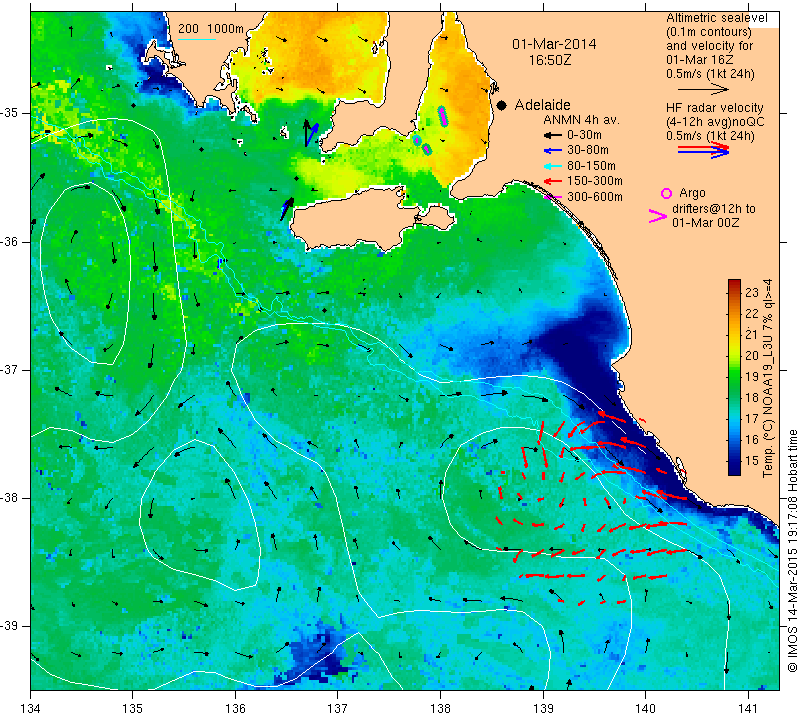Click the 300-600m magenta arrow legend symbol
This screenshot has width=800, height=720.
pos(553,197)
